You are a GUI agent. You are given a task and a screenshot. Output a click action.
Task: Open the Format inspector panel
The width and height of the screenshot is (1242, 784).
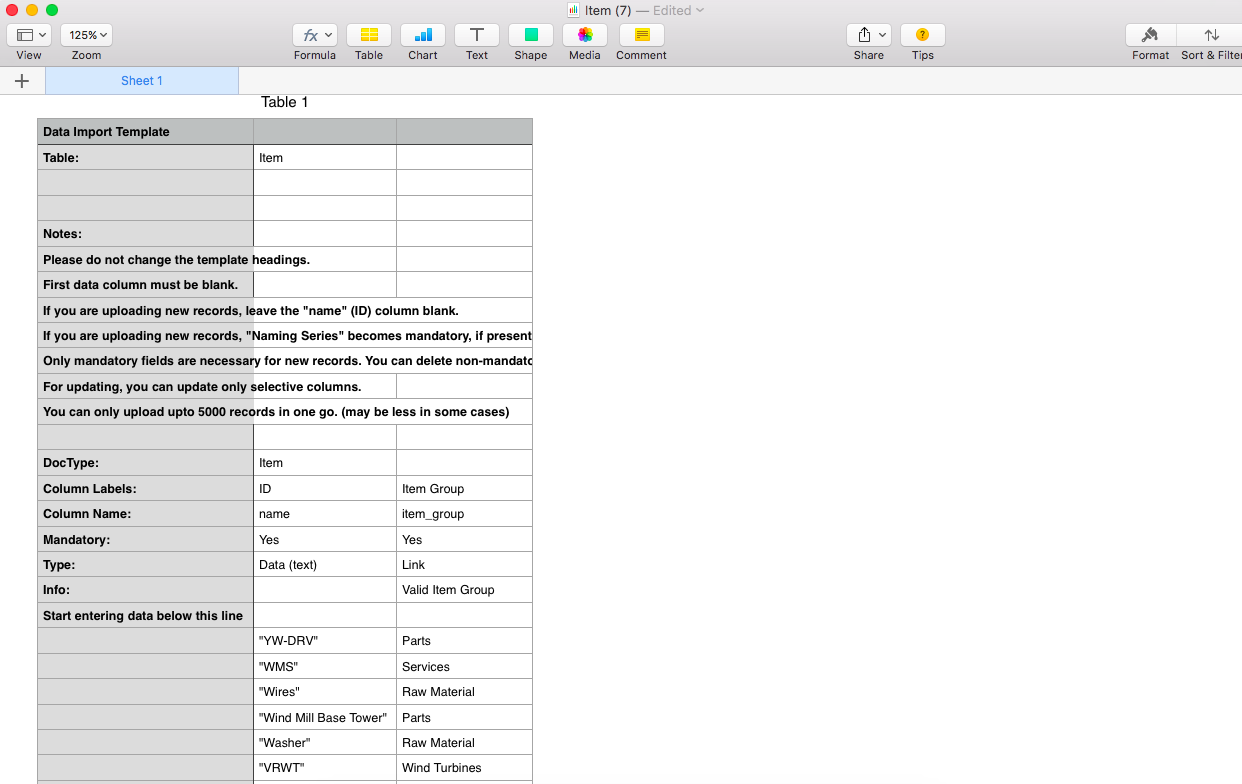pyautogui.click(x=1150, y=35)
